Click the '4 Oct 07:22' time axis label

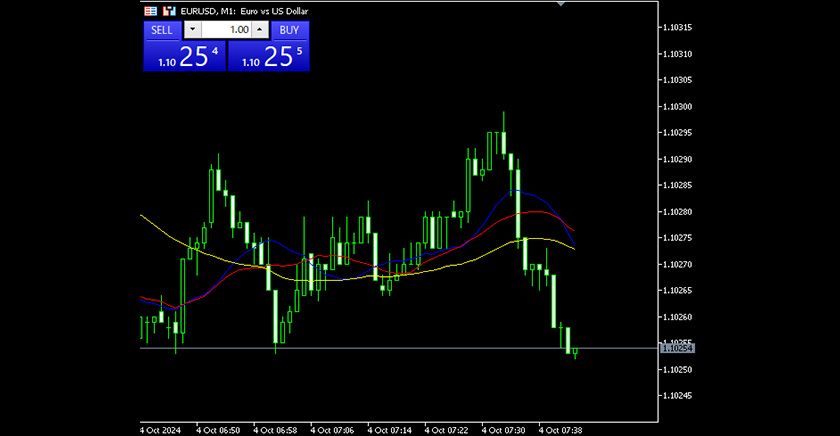[446, 430]
